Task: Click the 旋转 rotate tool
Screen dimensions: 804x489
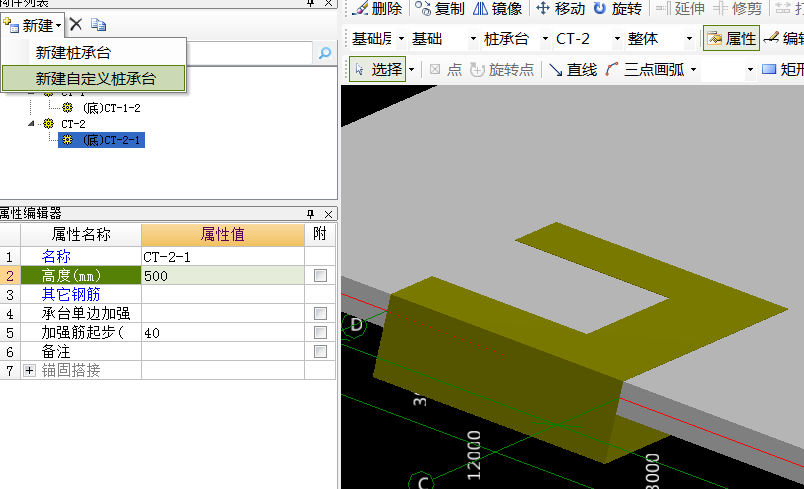Action: 618,8
